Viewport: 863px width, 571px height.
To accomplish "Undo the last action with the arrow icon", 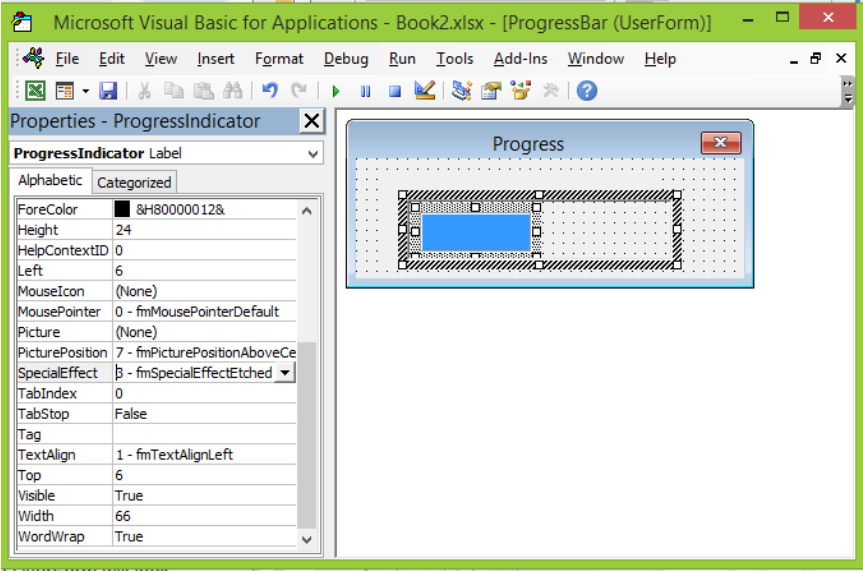I will pos(270,90).
